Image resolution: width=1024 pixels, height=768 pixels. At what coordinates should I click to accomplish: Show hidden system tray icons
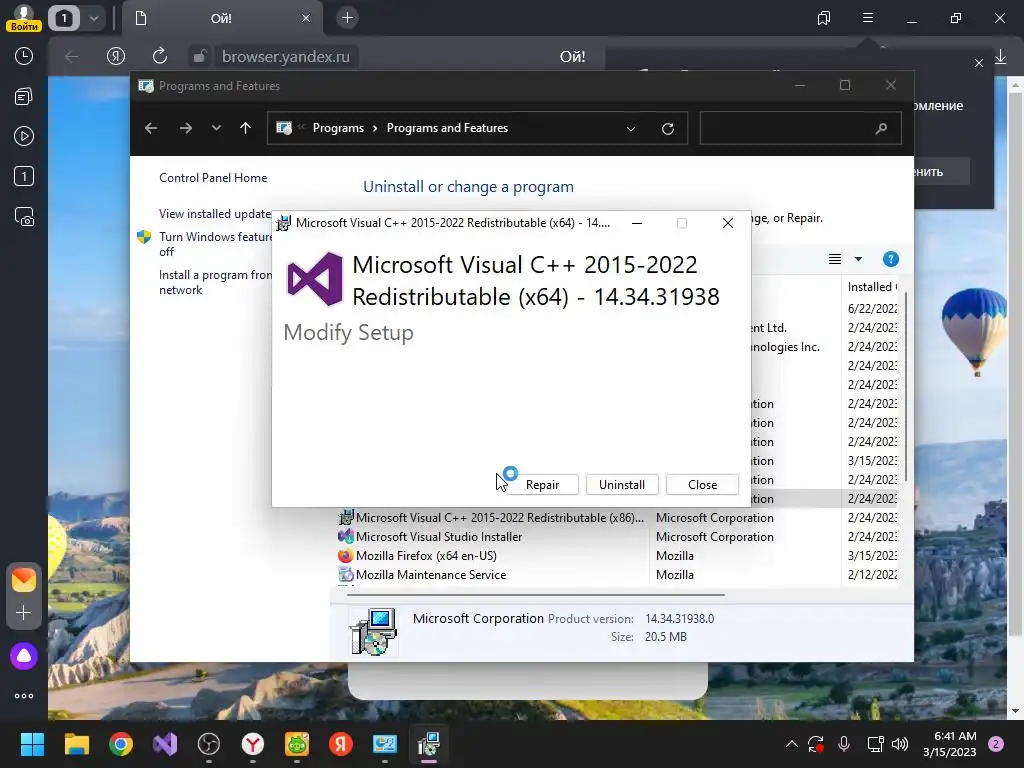point(792,744)
